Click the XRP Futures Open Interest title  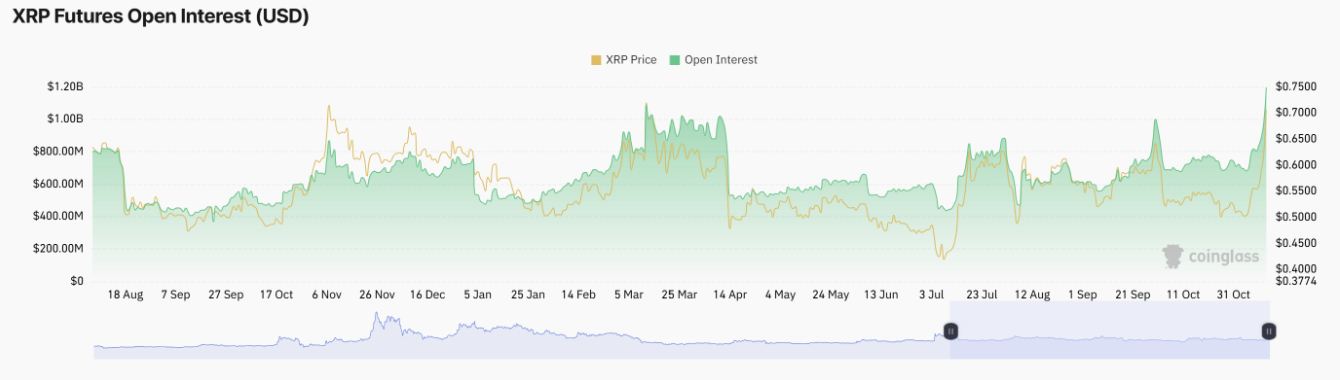161,16
